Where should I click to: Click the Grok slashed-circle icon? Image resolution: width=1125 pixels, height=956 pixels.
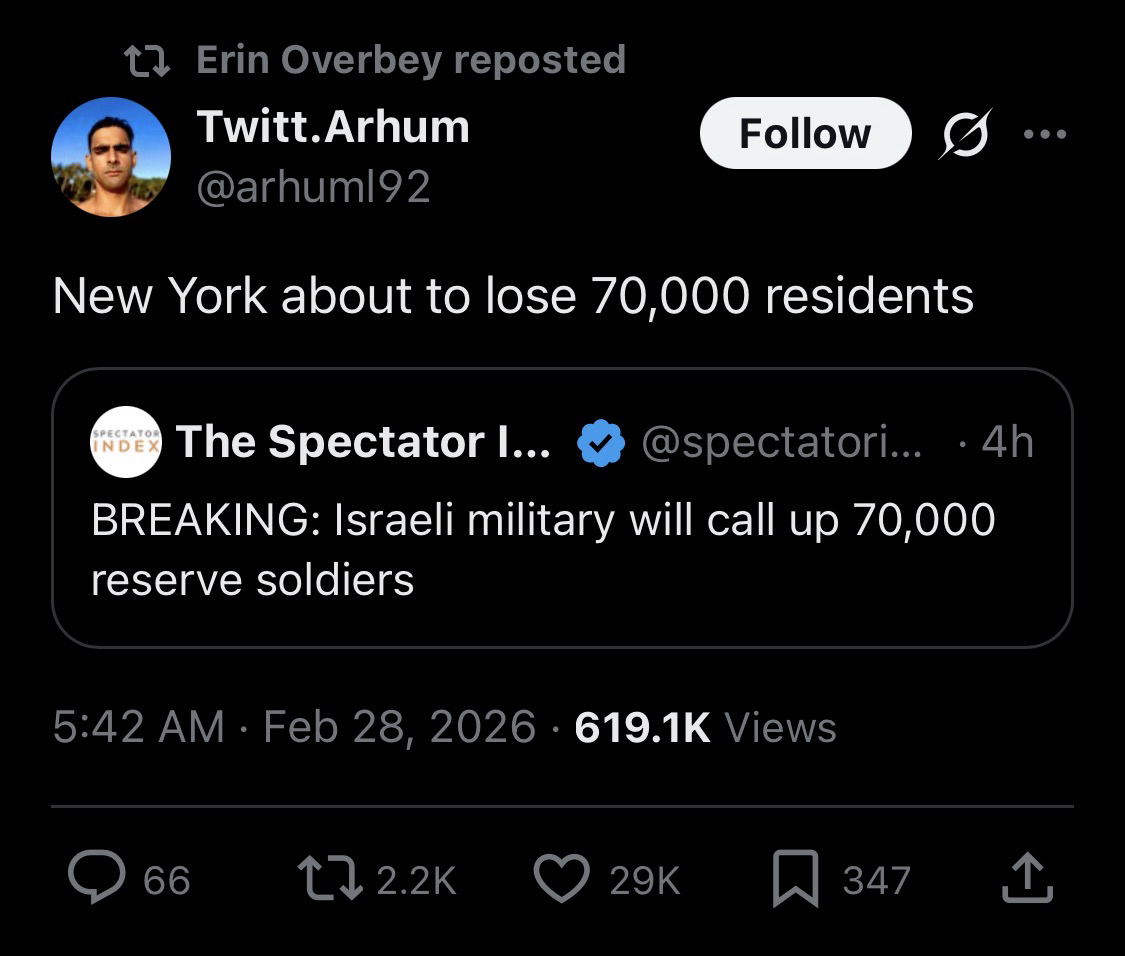click(x=964, y=133)
